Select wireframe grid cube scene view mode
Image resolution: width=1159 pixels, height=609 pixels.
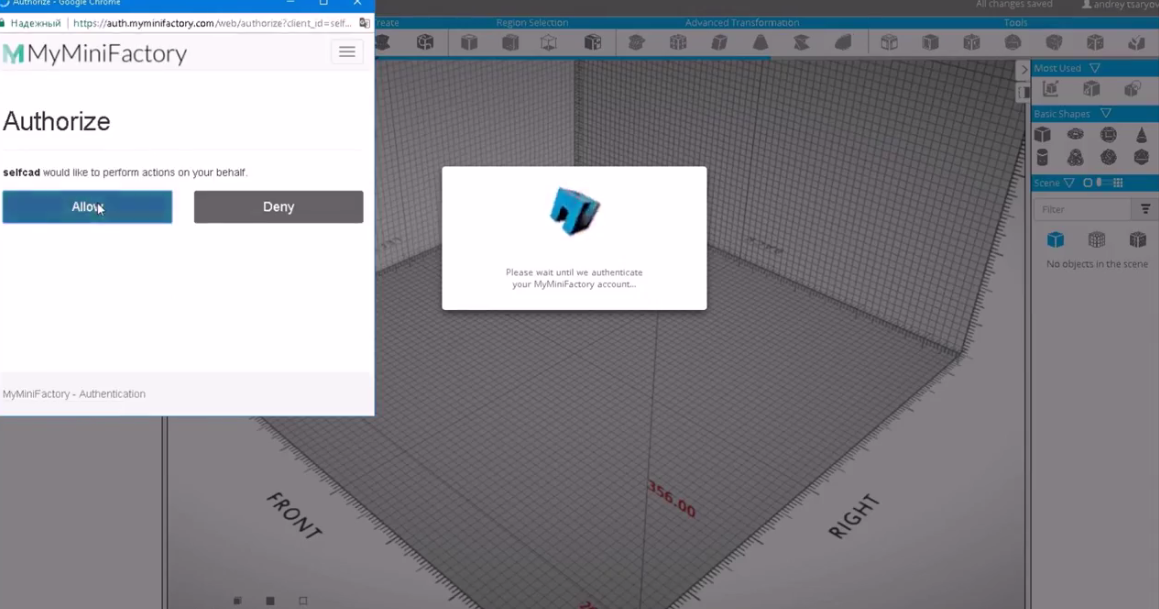click(x=1097, y=239)
